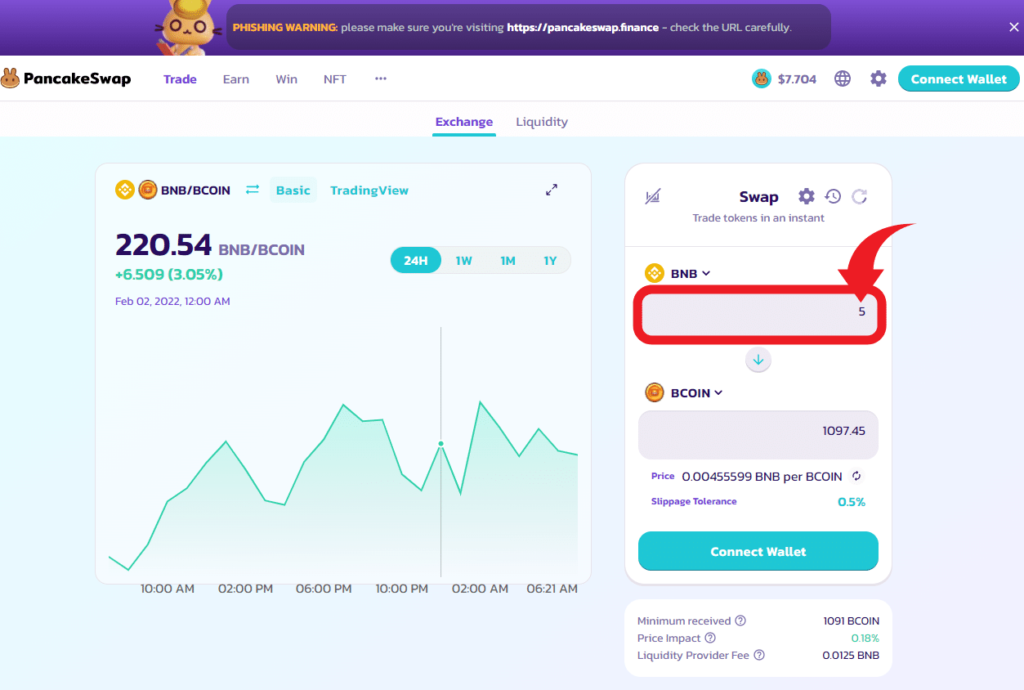This screenshot has height=690, width=1024.
Task: Click the BNB coin icon in chart header
Action: point(125,190)
